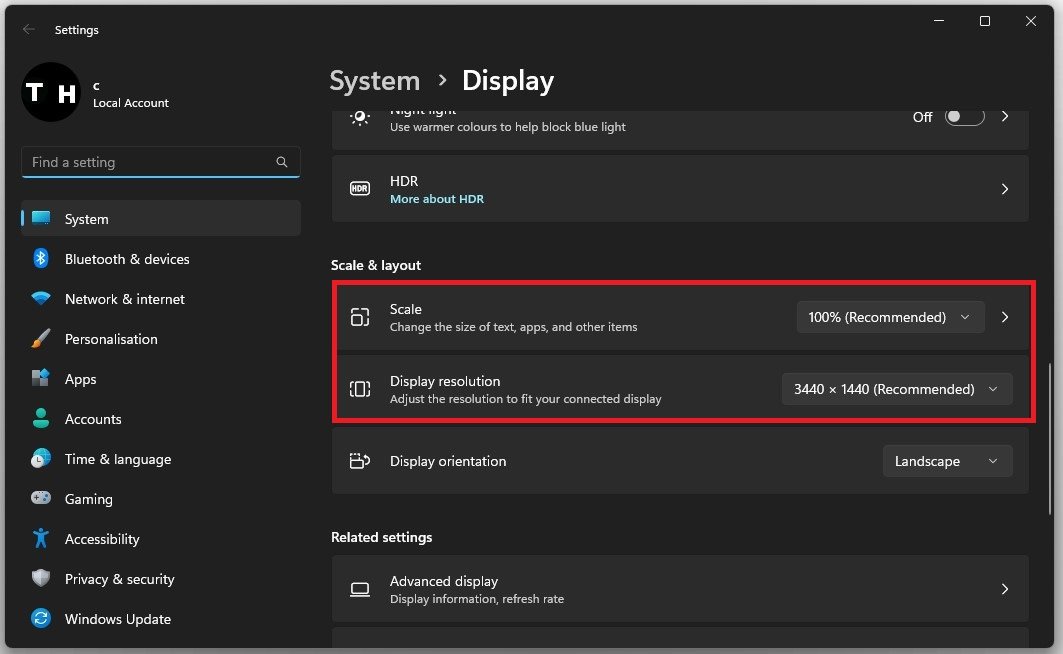The width and height of the screenshot is (1063, 654).
Task: Open the Display resolution dropdown
Action: coord(896,389)
